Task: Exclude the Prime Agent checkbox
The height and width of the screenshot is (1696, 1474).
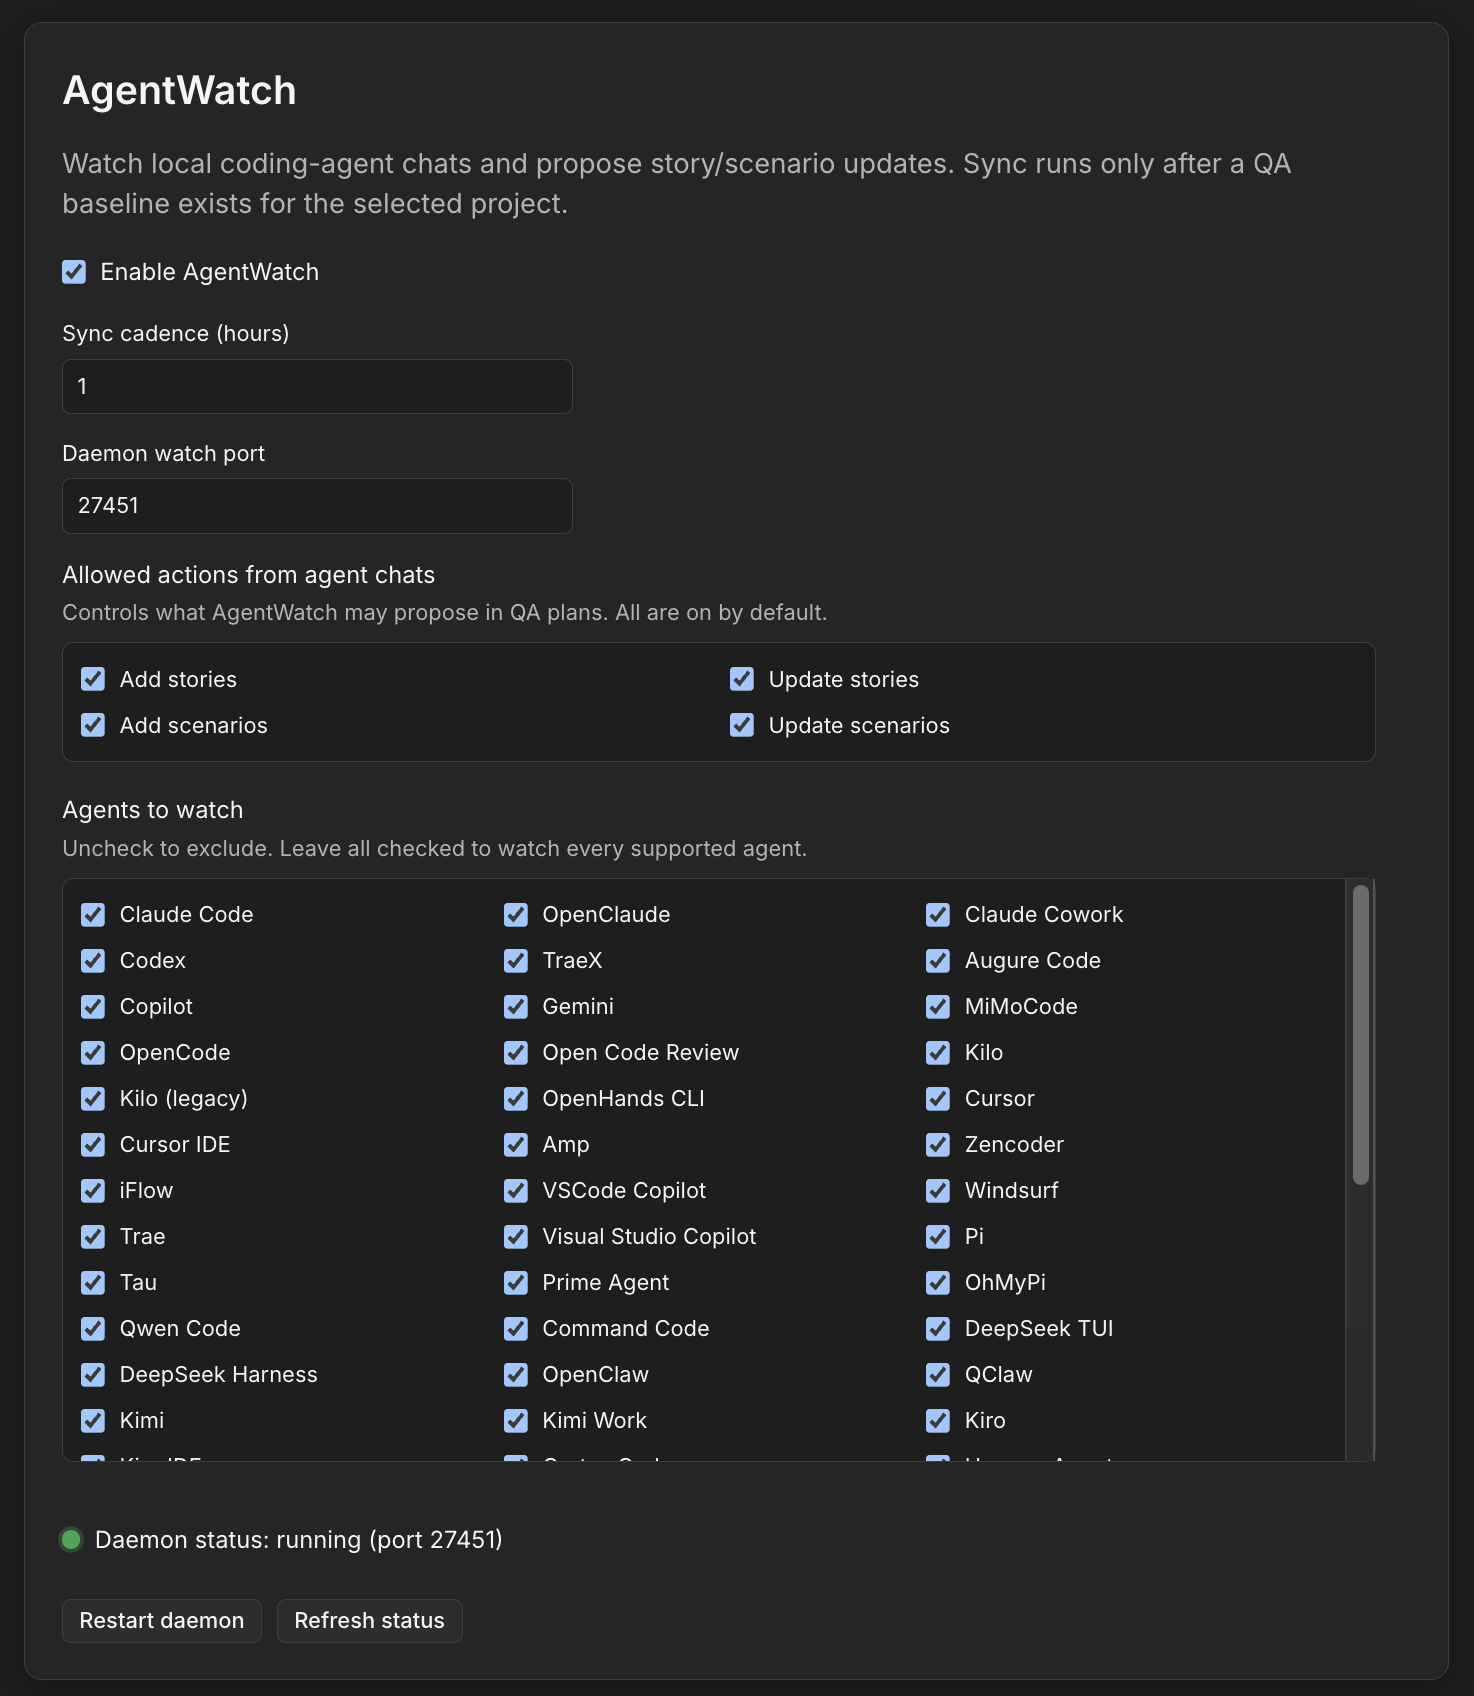Action: point(516,1283)
